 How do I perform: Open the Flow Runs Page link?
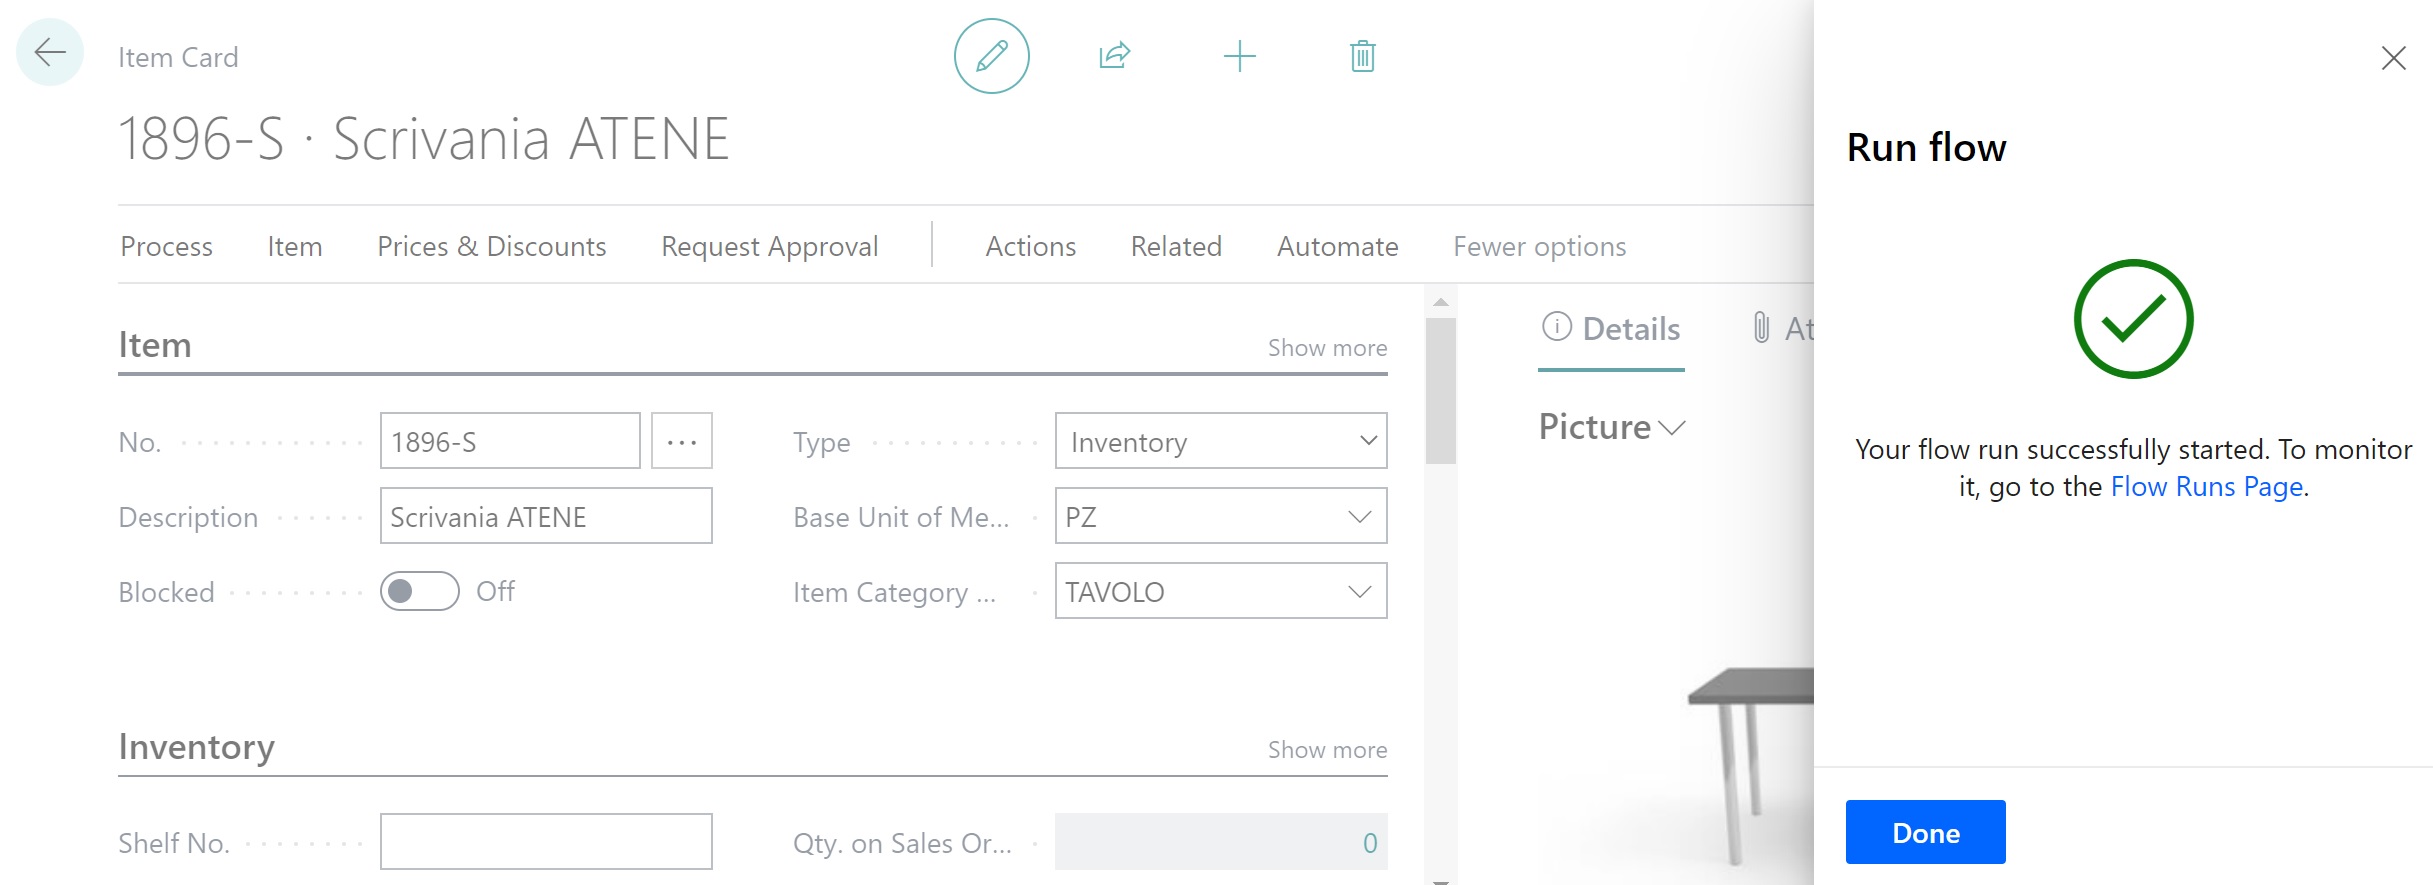[x=2206, y=487]
